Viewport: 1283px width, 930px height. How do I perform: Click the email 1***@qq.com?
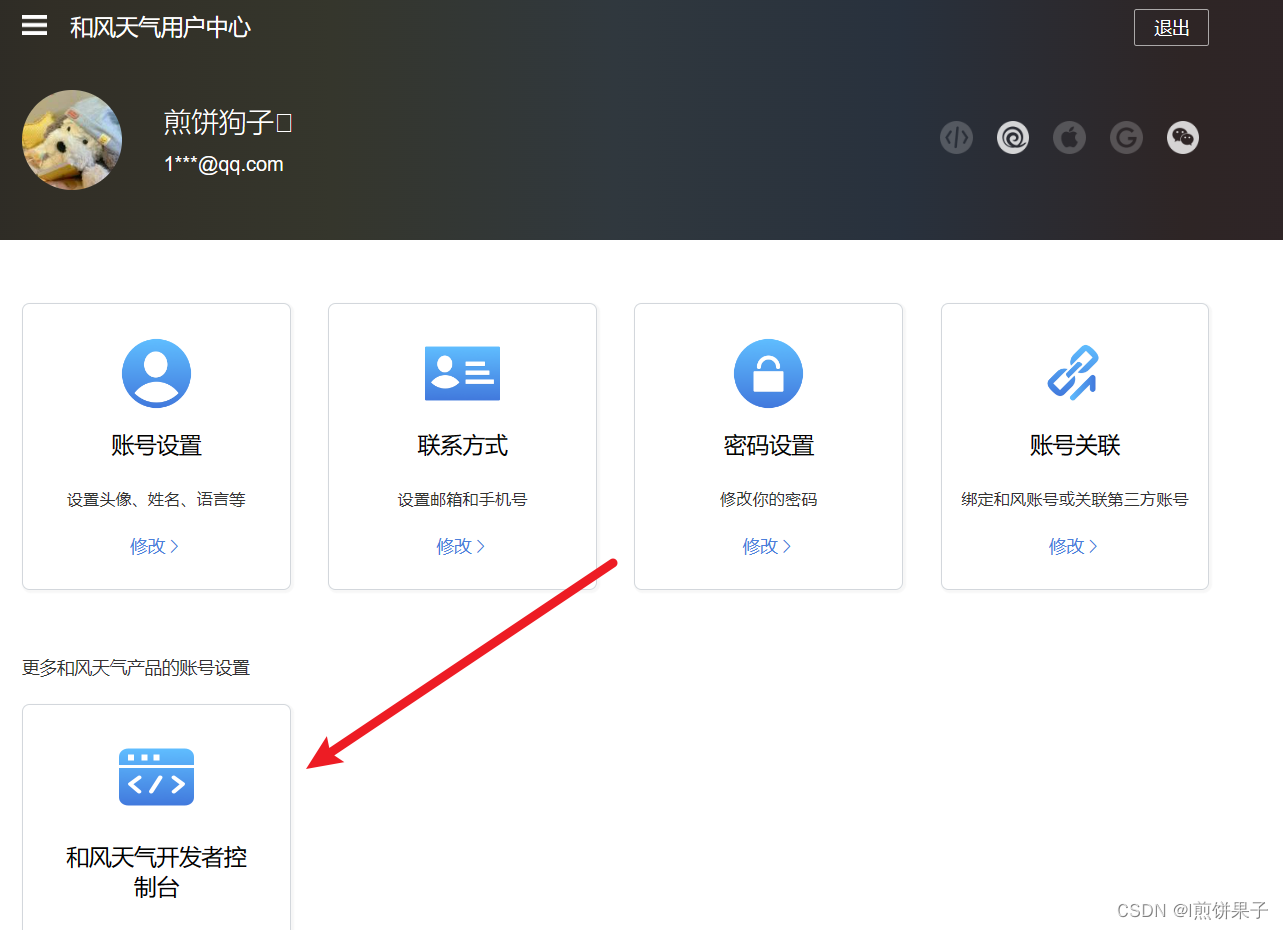[x=224, y=164]
